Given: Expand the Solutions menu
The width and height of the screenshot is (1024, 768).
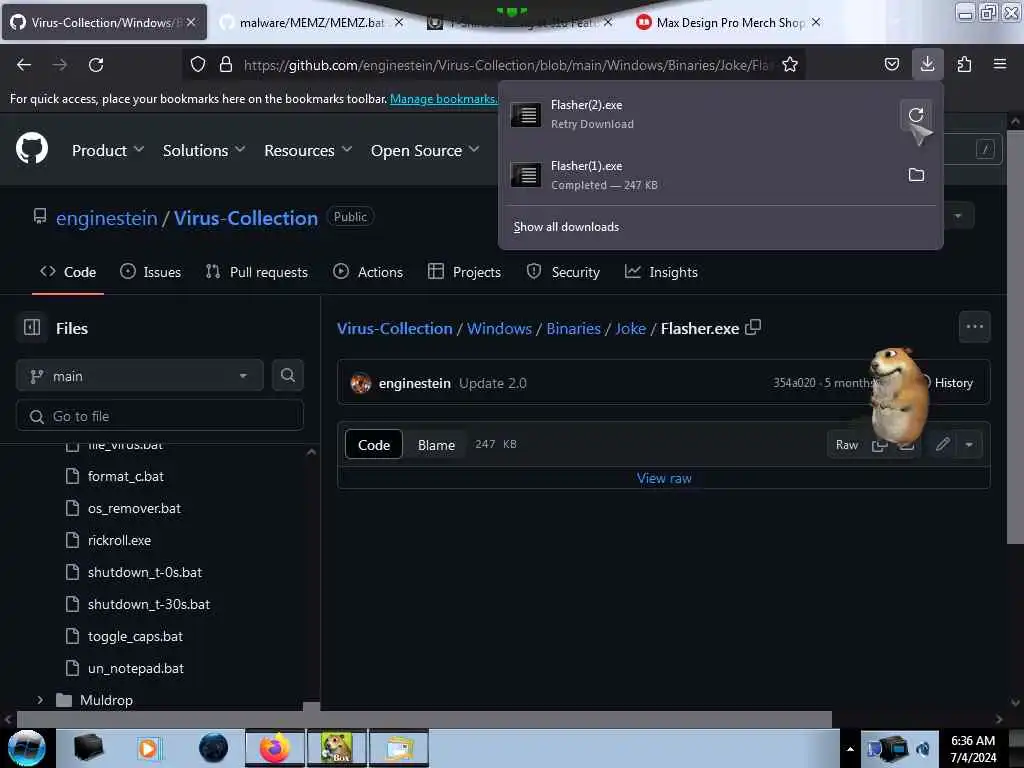Looking at the screenshot, I should (x=204, y=151).
